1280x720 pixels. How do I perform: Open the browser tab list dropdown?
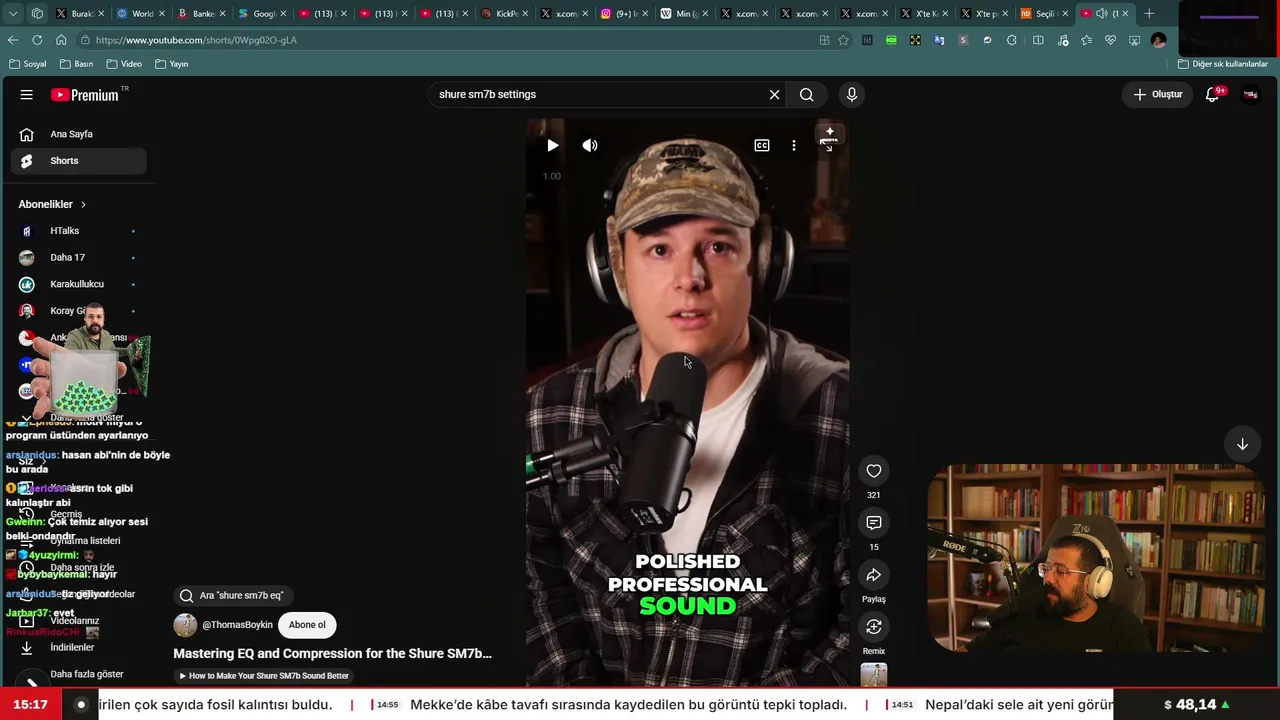(x=13, y=14)
